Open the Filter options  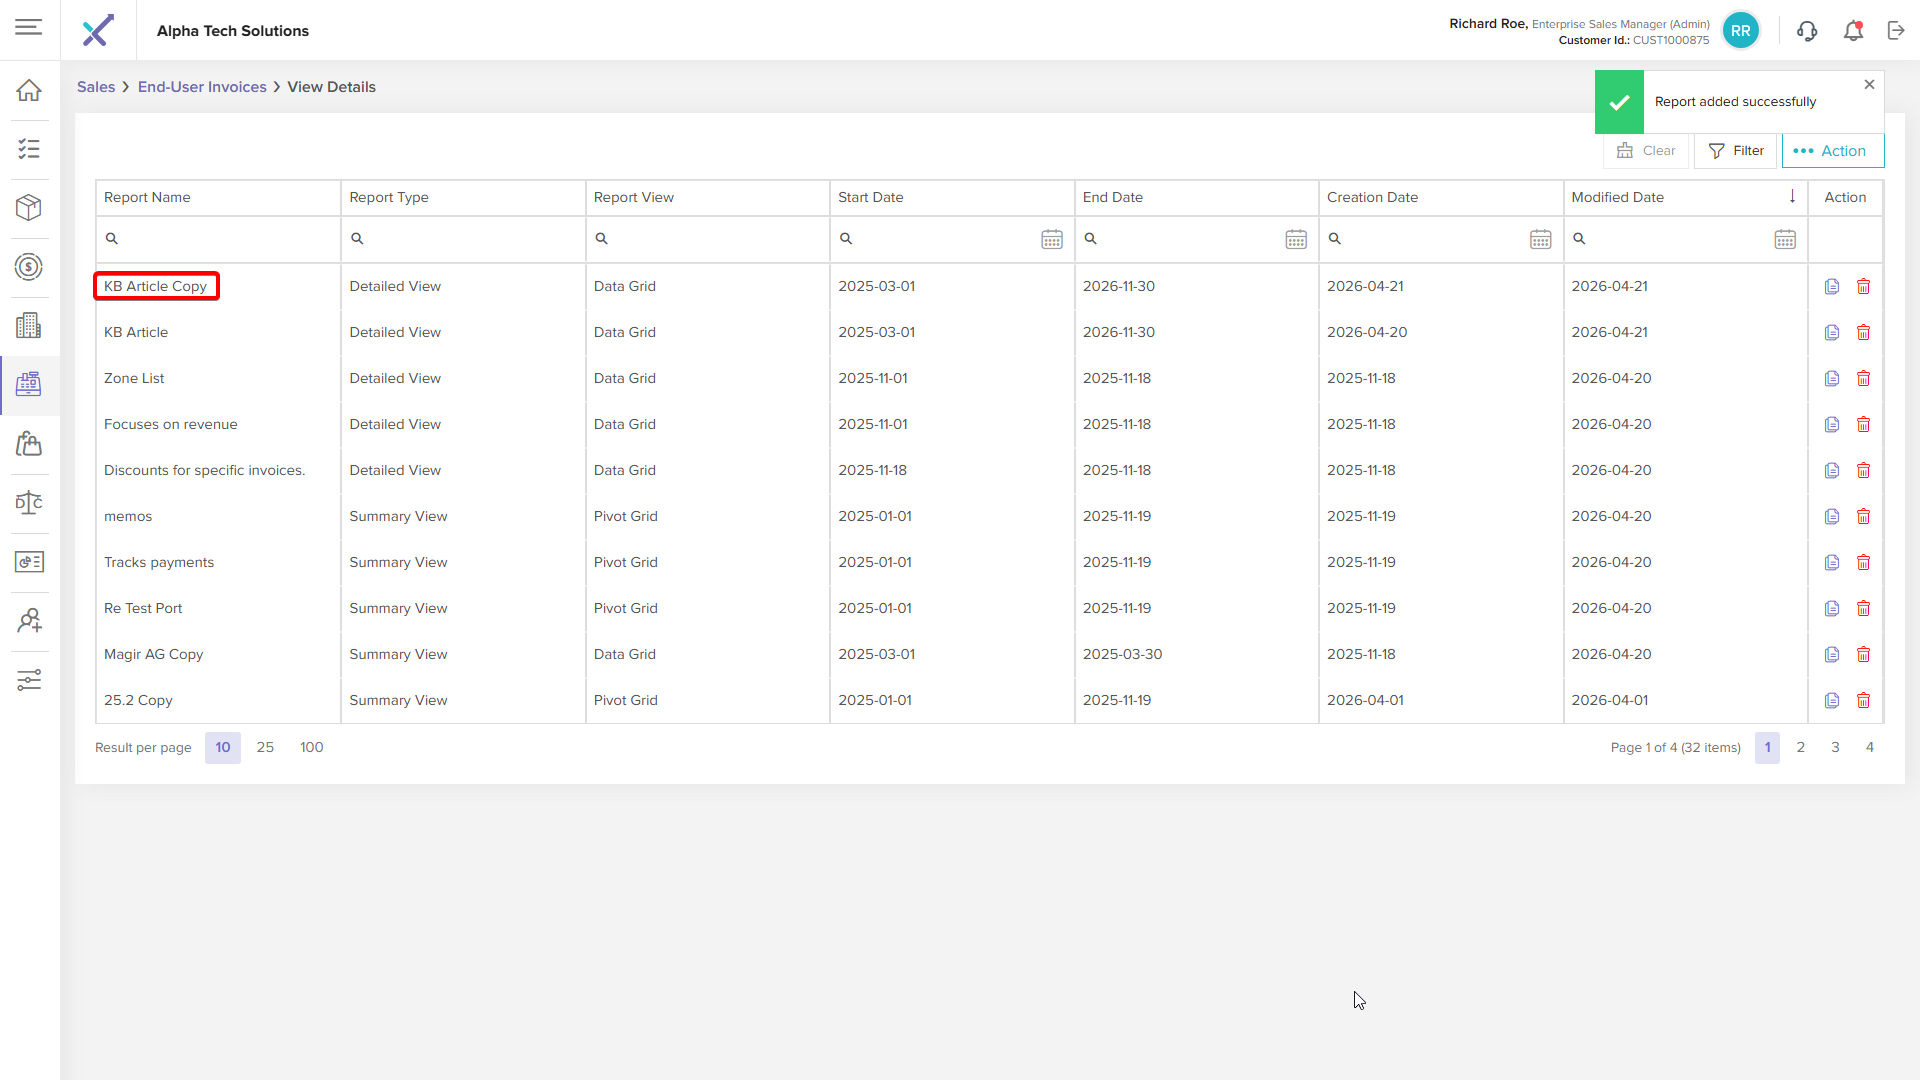click(1736, 151)
